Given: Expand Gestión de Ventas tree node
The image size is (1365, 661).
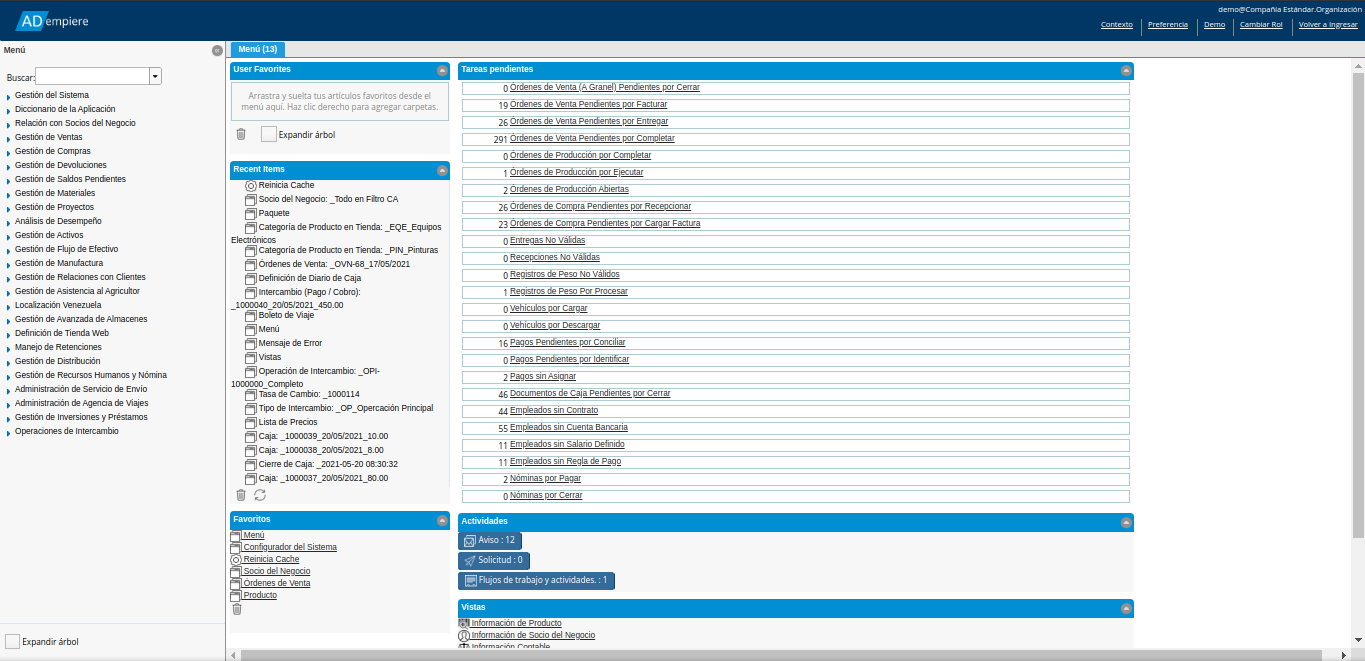Looking at the screenshot, I should pos(8,138).
